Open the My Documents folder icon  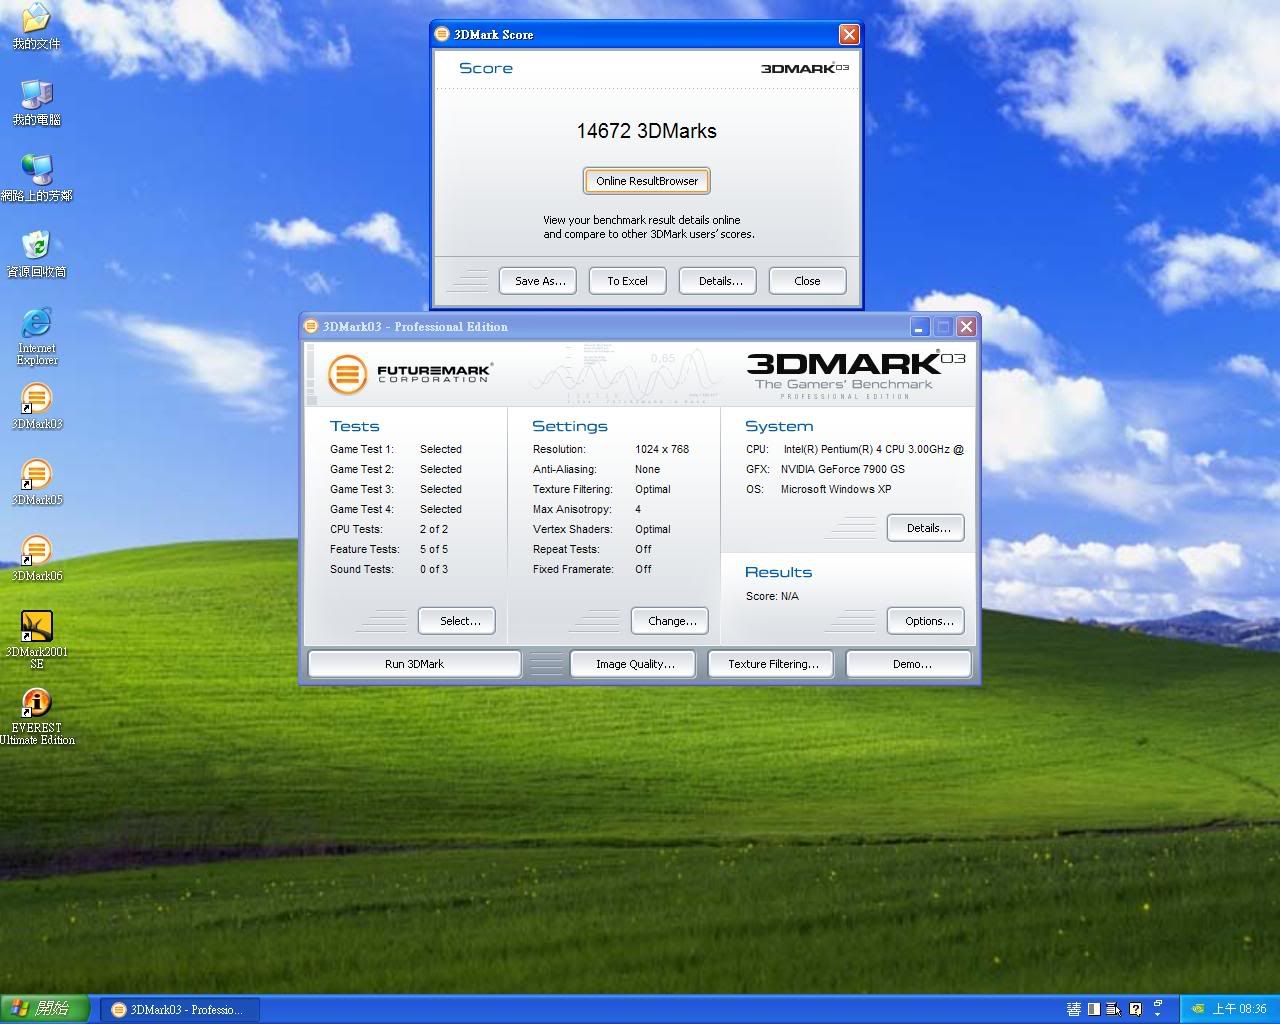(x=36, y=20)
